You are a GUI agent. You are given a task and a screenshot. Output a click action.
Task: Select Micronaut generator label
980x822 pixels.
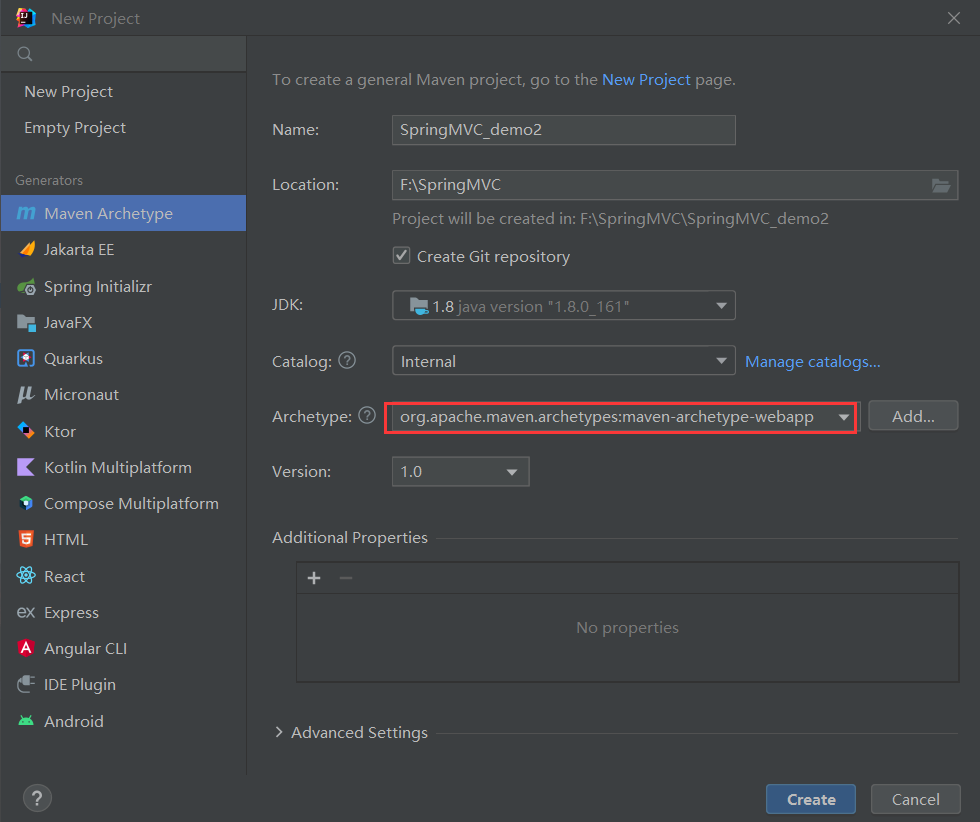(x=81, y=395)
